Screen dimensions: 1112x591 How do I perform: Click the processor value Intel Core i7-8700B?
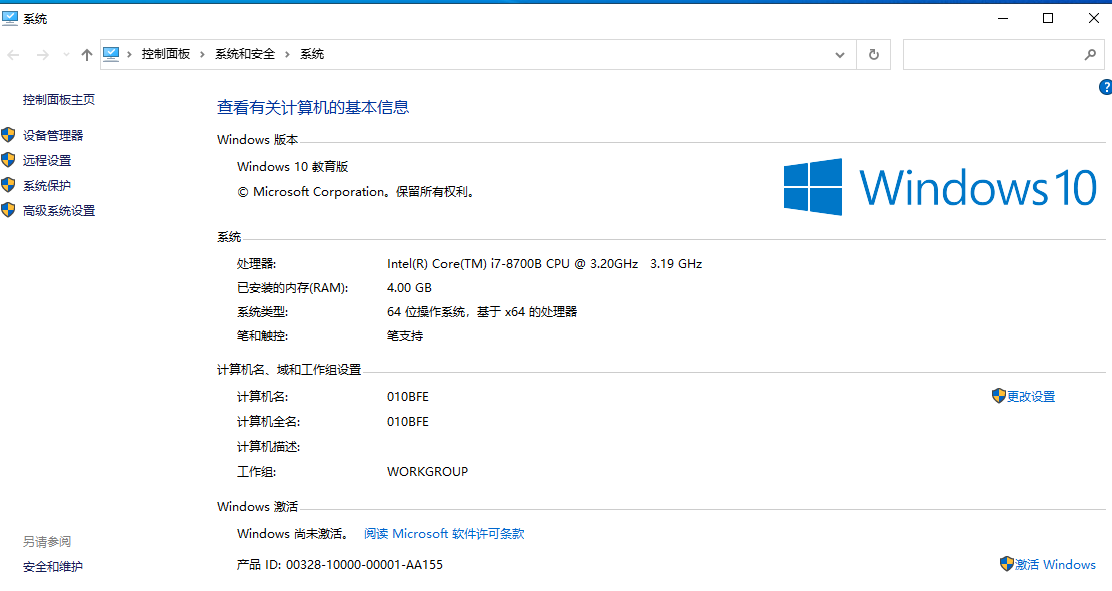coord(545,264)
